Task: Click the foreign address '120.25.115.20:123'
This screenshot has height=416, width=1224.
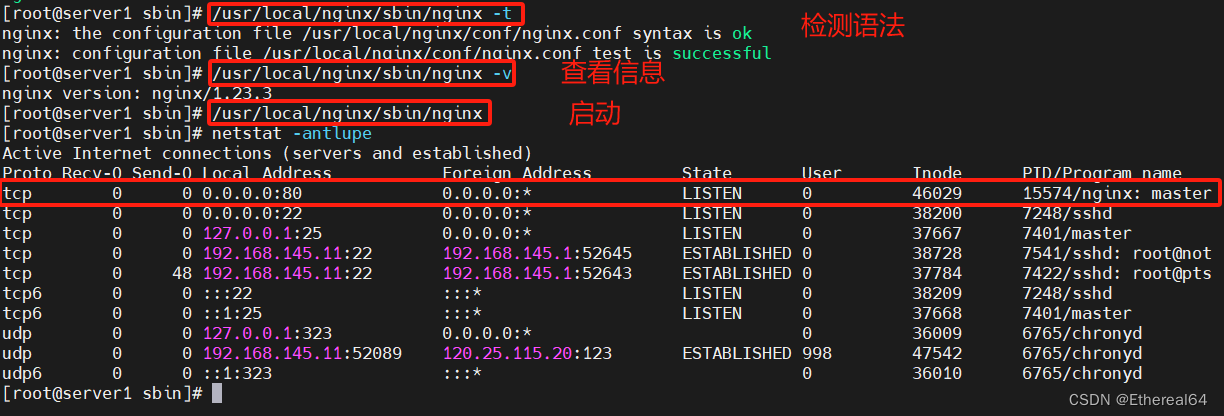Action: pos(527,353)
